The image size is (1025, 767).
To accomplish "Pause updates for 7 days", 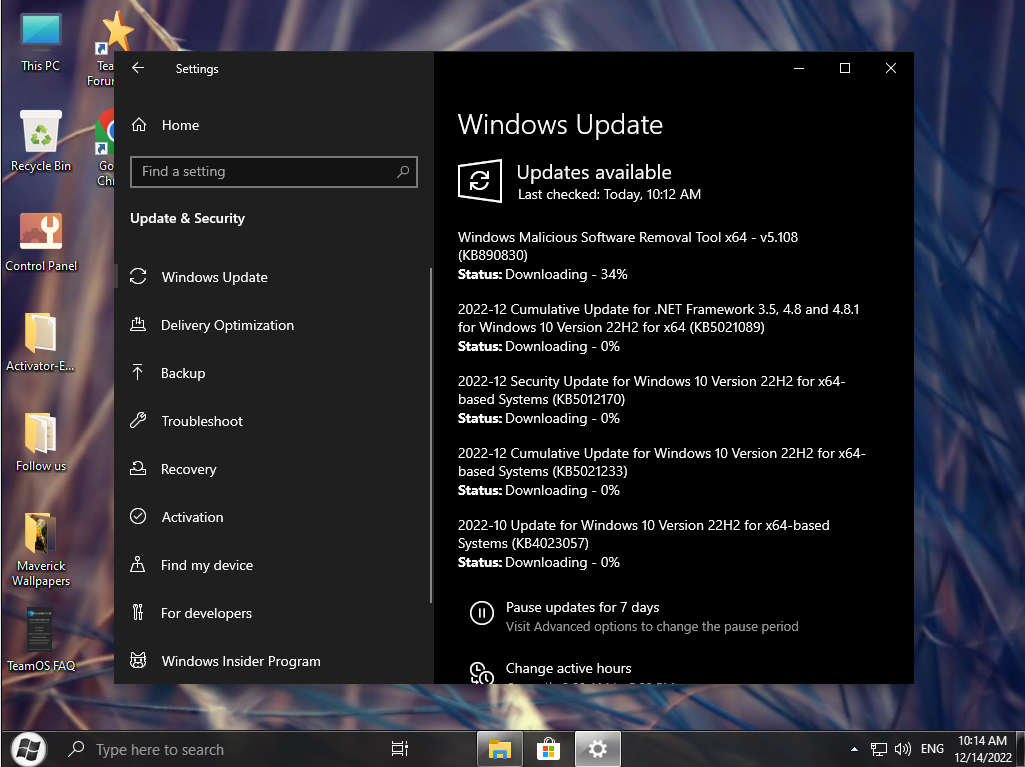I will (x=582, y=608).
